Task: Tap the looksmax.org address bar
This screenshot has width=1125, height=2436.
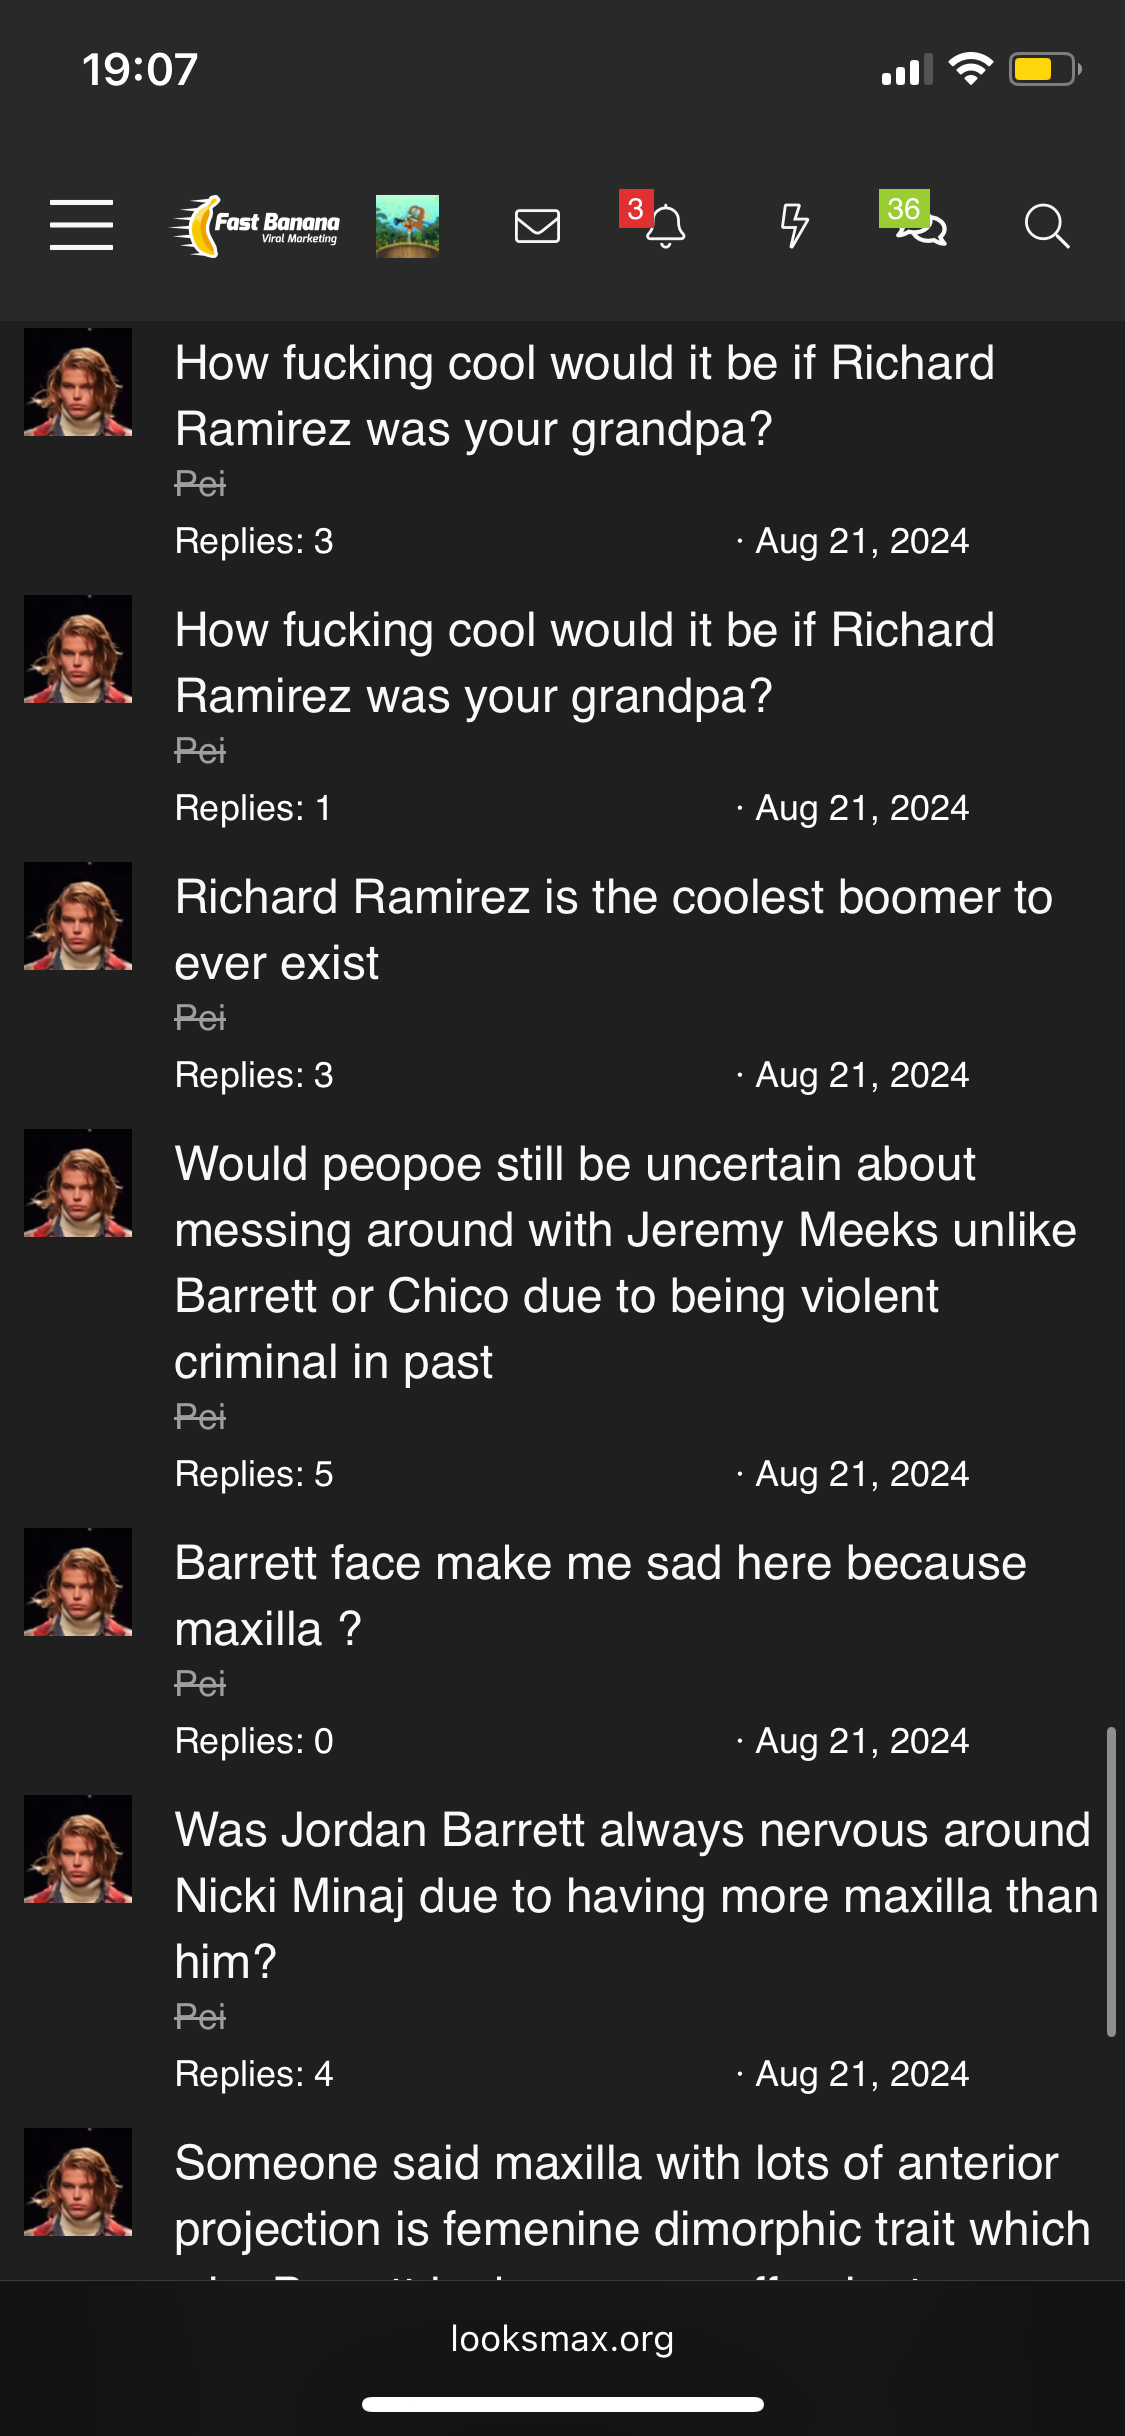Action: tap(562, 2339)
